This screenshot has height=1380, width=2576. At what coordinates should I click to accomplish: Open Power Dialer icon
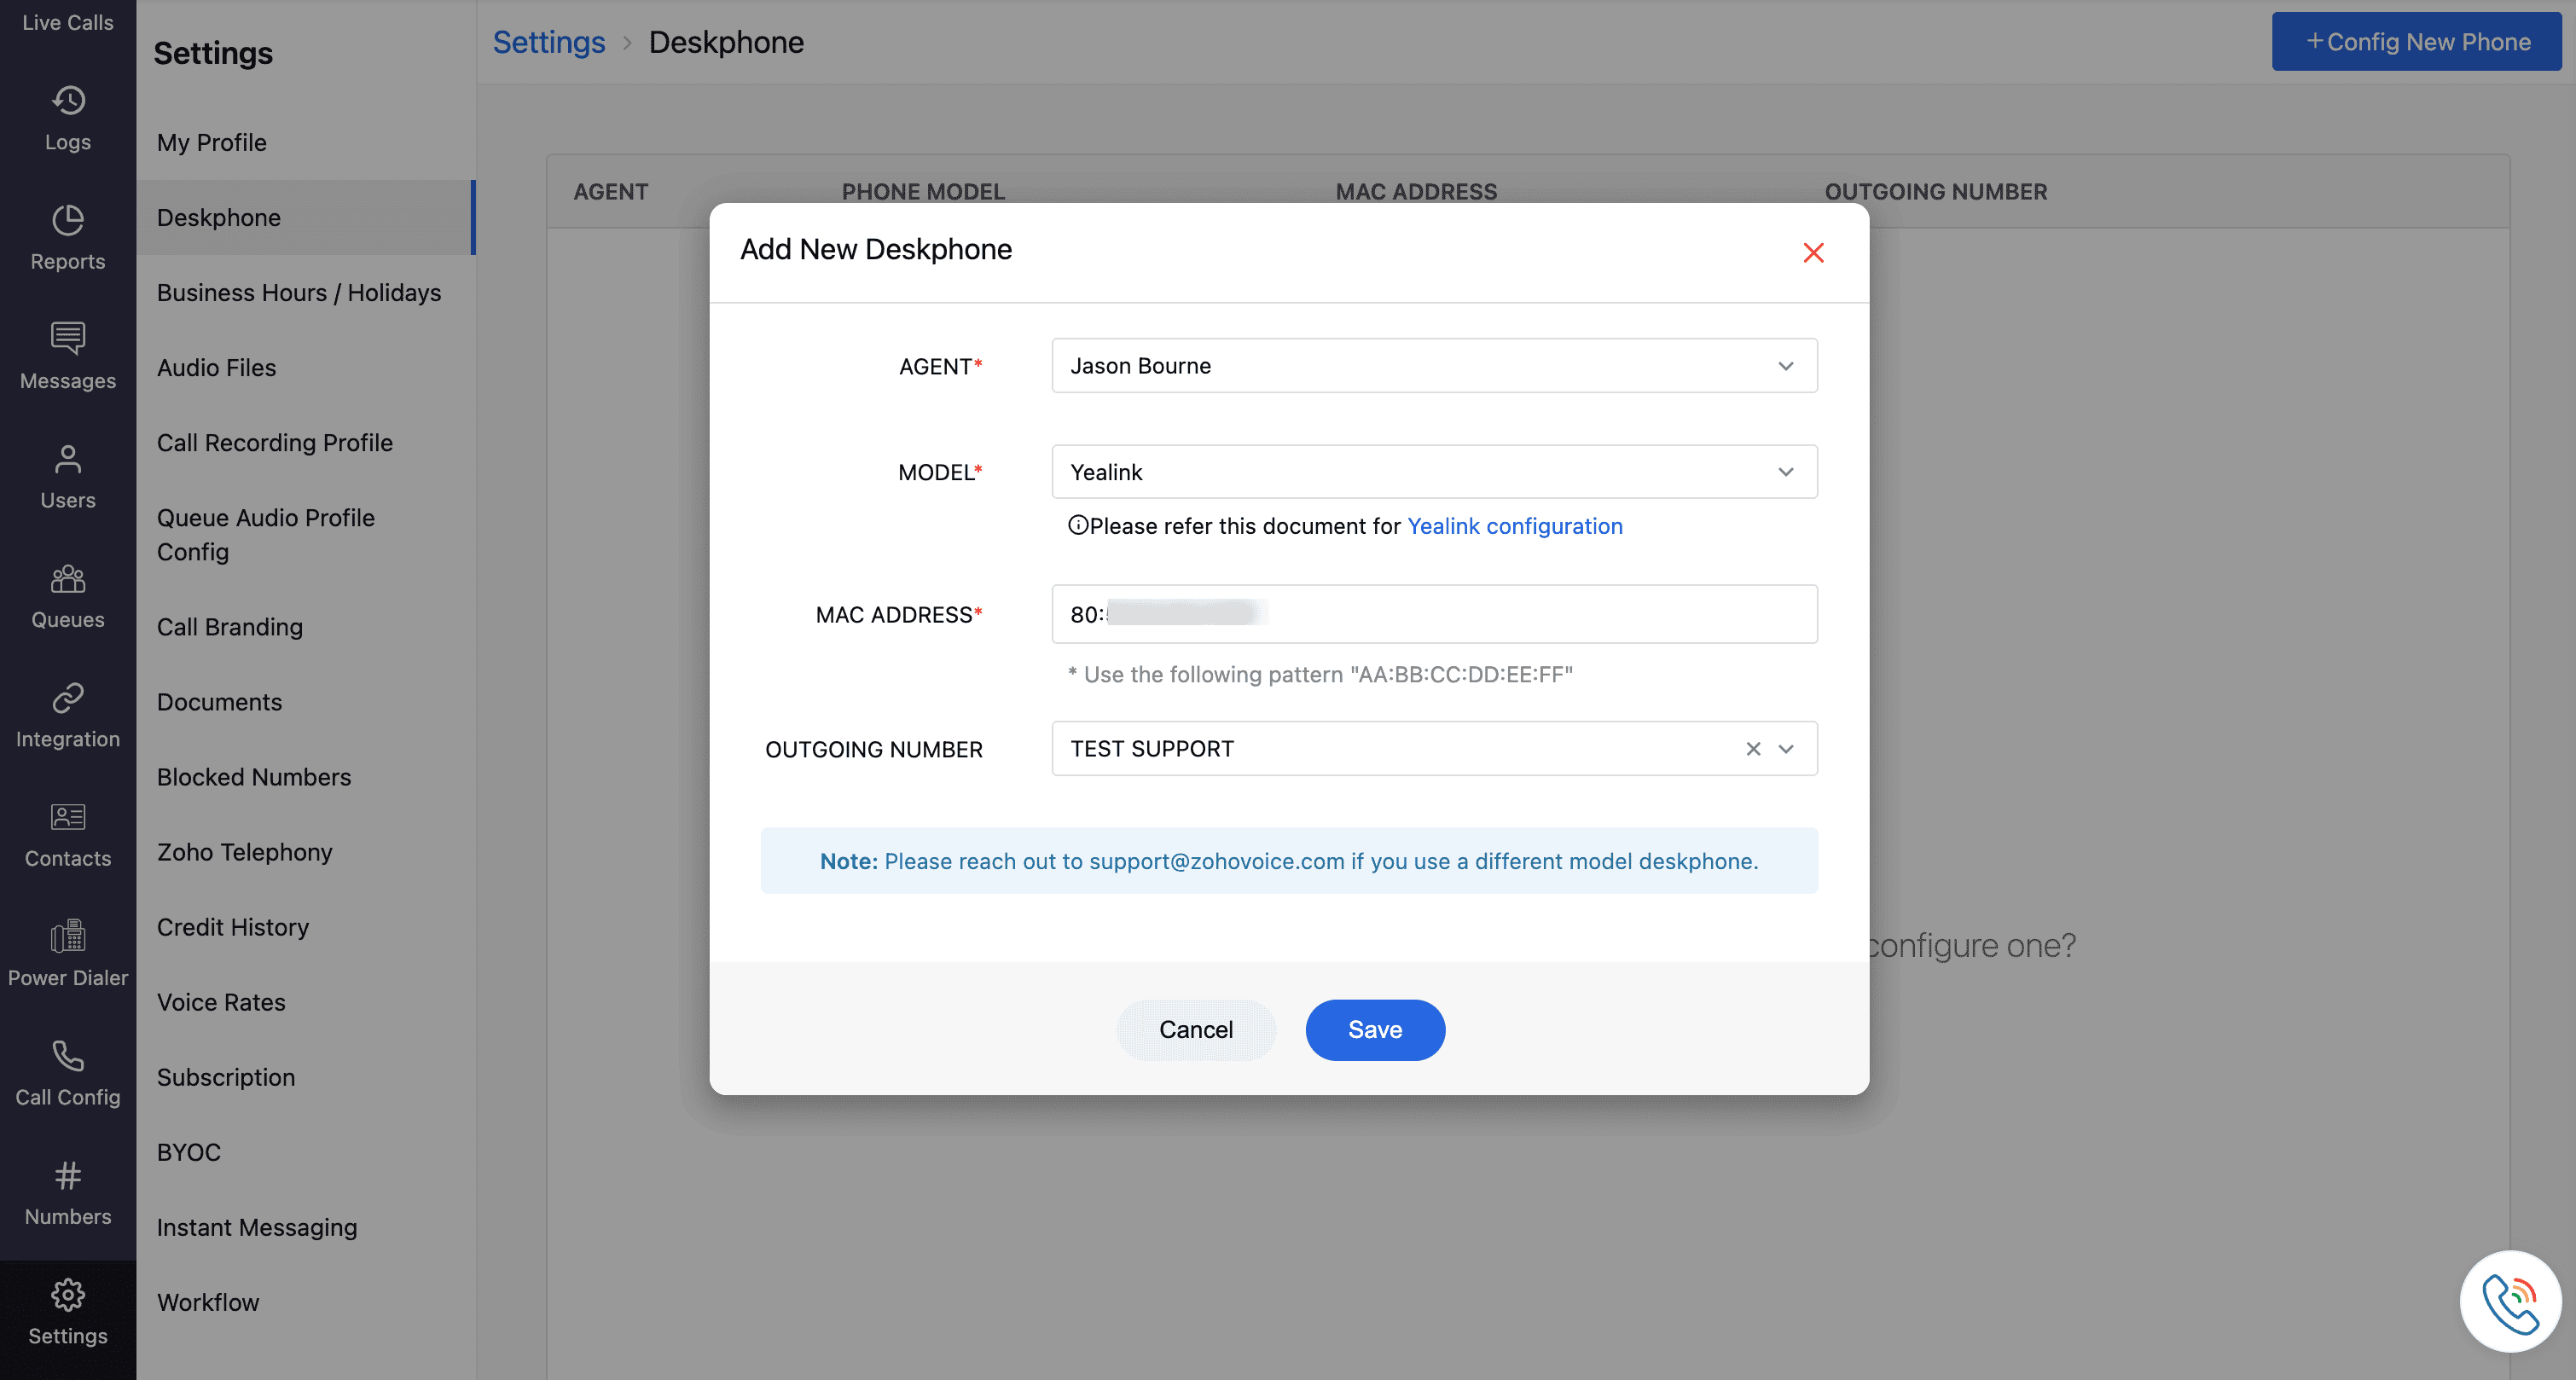[x=68, y=936]
